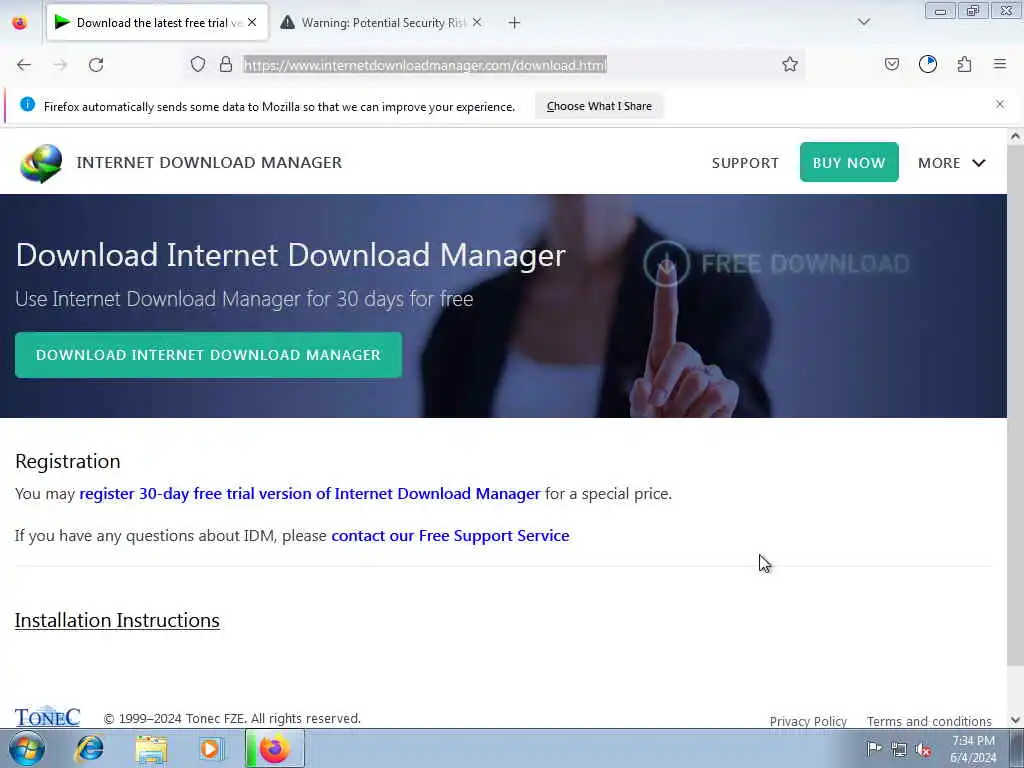Click the Choose What I Share button
The image size is (1024, 768).
[599, 106]
